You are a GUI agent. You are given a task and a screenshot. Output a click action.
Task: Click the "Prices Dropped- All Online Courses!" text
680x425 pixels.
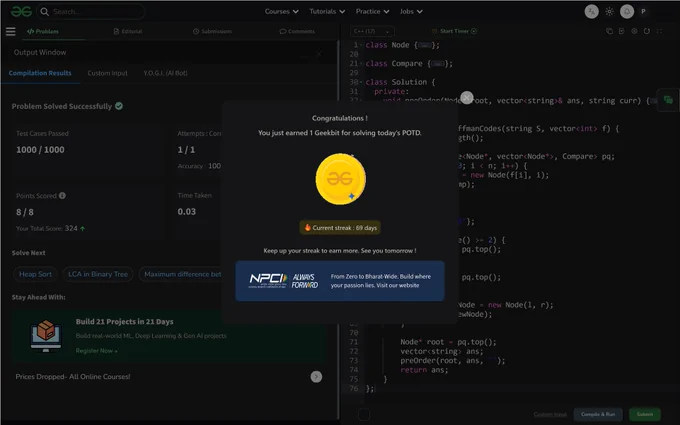coord(73,377)
